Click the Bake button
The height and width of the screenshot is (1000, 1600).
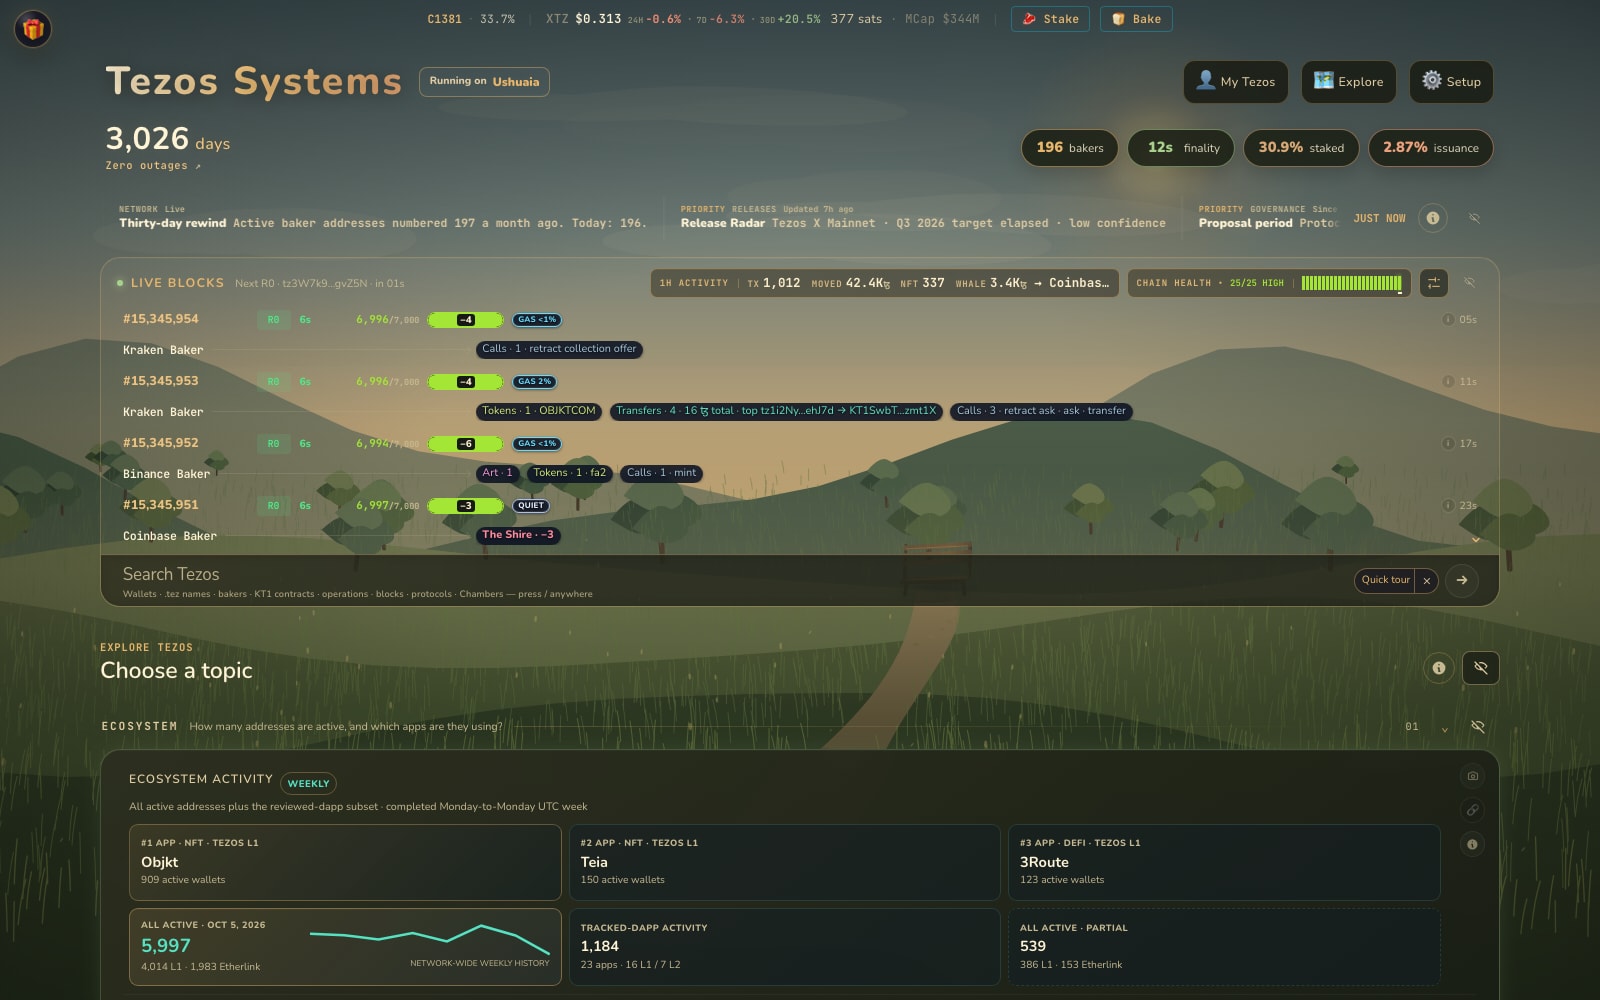(1136, 19)
